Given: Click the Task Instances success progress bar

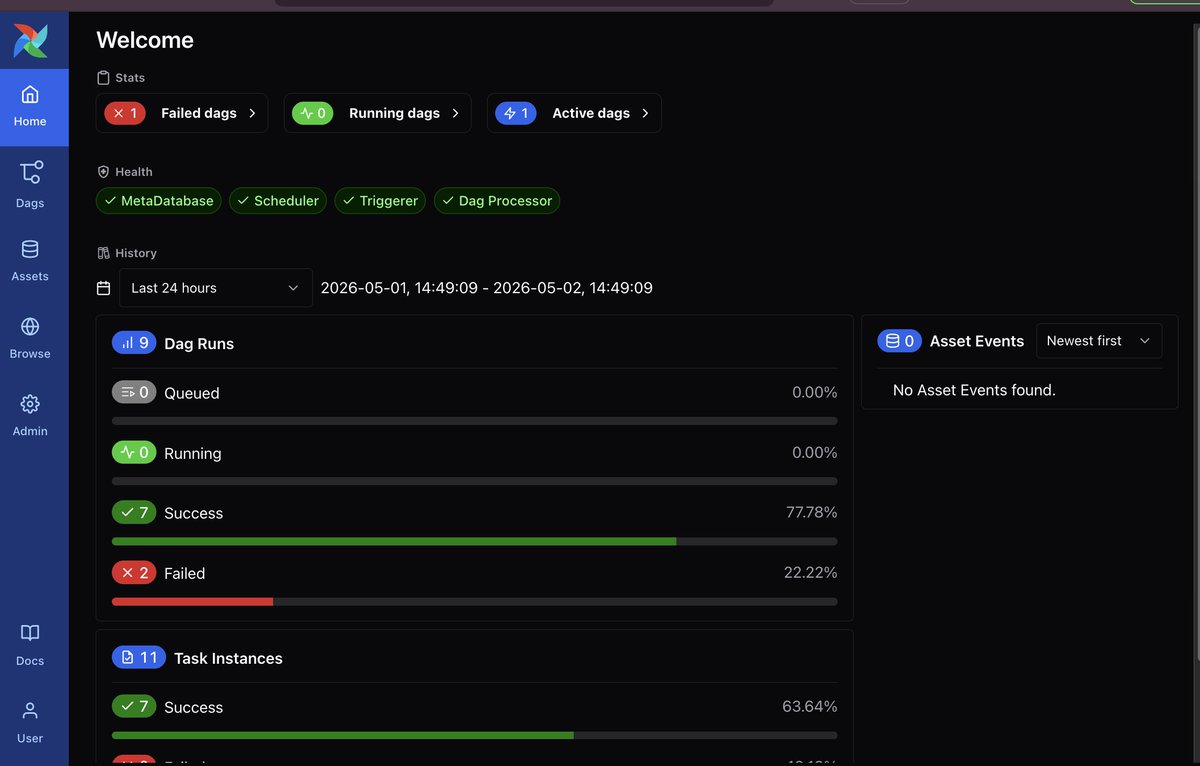Looking at the screenshot, I should pyautogui.click(x=343, y=736).
